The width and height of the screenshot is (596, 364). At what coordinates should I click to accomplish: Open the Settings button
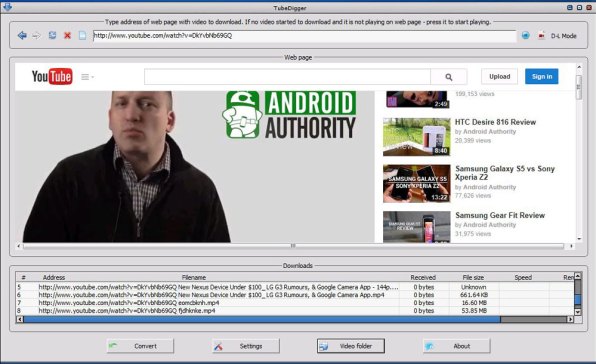click(x=246, y=346)
